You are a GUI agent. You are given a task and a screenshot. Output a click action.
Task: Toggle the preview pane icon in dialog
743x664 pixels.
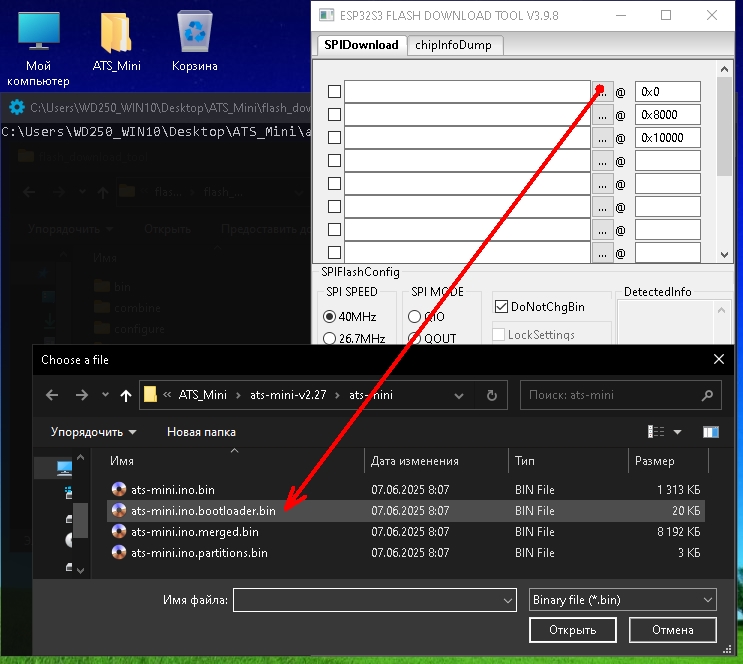tap(711, 432)
